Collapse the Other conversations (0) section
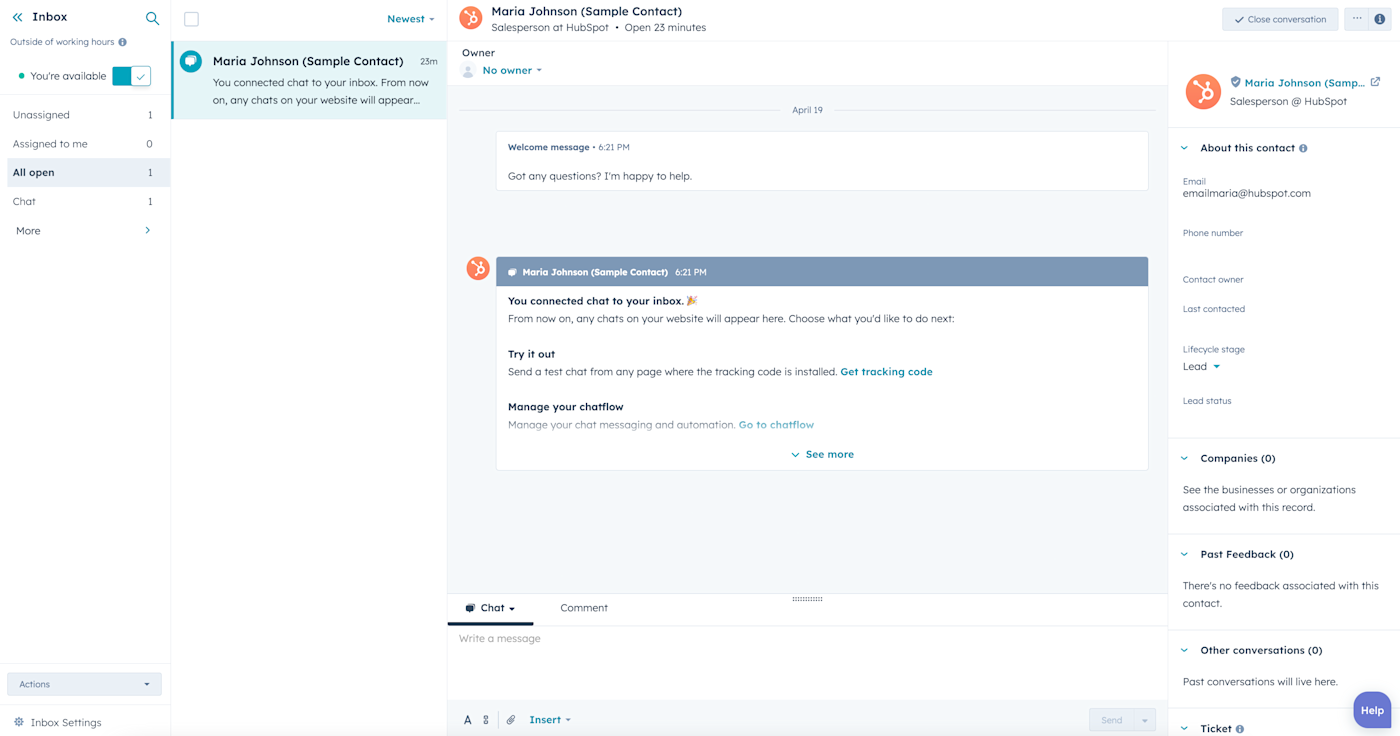Image resolution: width=1400 pixels, height=736 pixels. point(1184,650)
